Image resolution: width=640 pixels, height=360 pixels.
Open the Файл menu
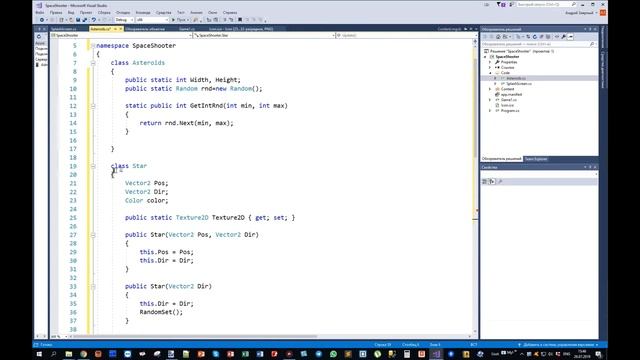point(40,13)
